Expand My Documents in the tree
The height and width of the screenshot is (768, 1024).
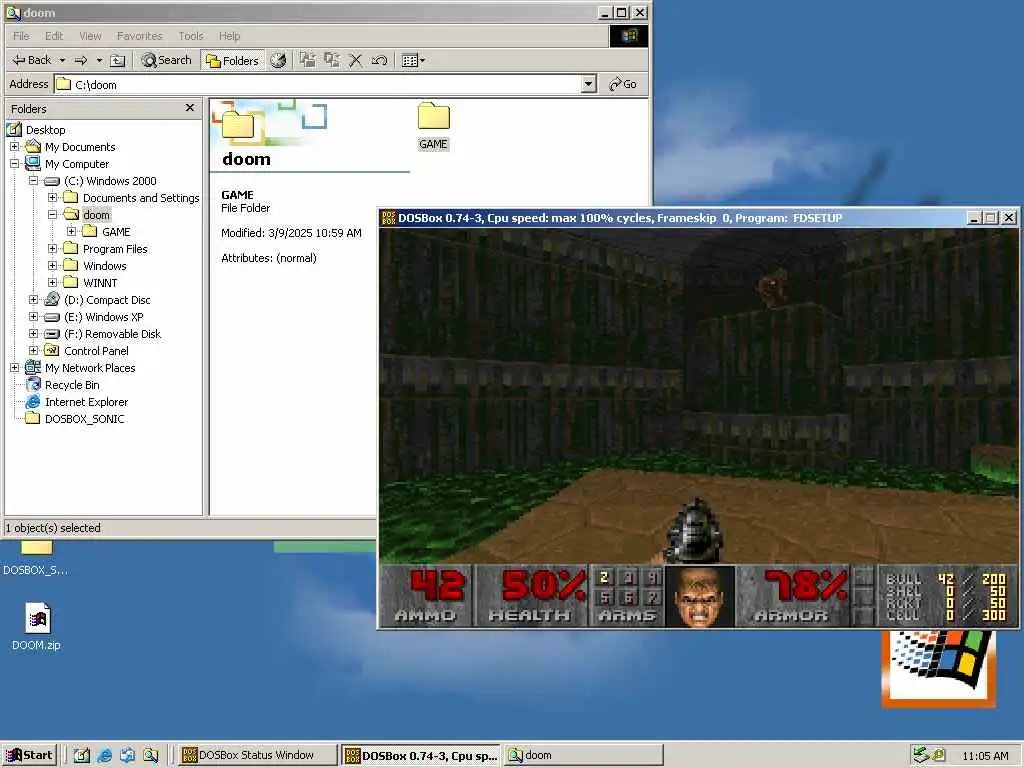tap(14, 147)
